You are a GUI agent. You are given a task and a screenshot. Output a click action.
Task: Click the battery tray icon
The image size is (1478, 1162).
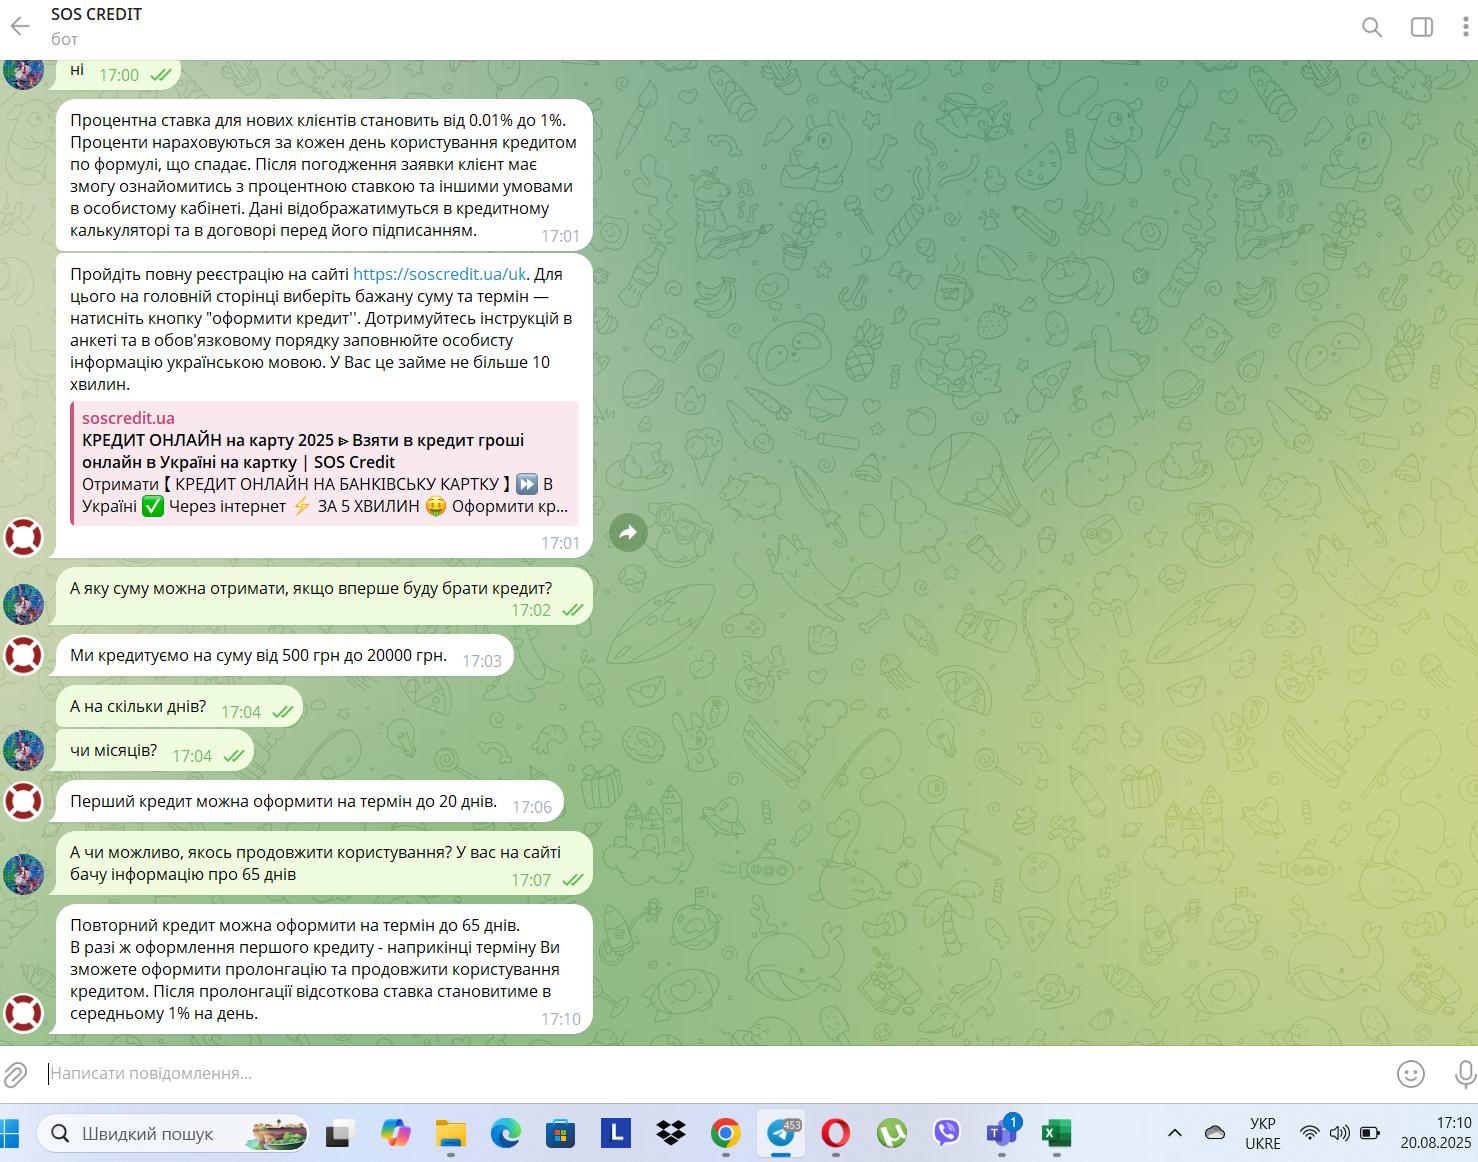point(1370,1133)
